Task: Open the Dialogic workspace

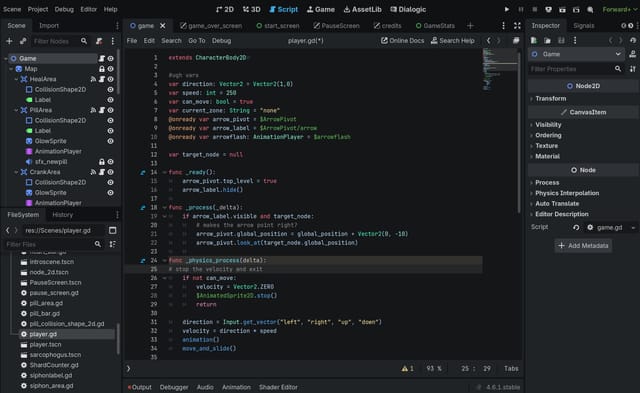Action: click(x=408, y=9)
